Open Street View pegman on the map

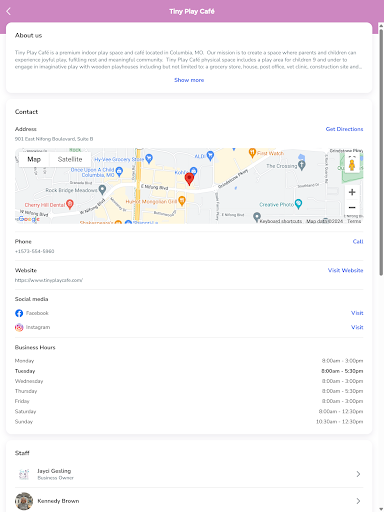coord(352,164)
